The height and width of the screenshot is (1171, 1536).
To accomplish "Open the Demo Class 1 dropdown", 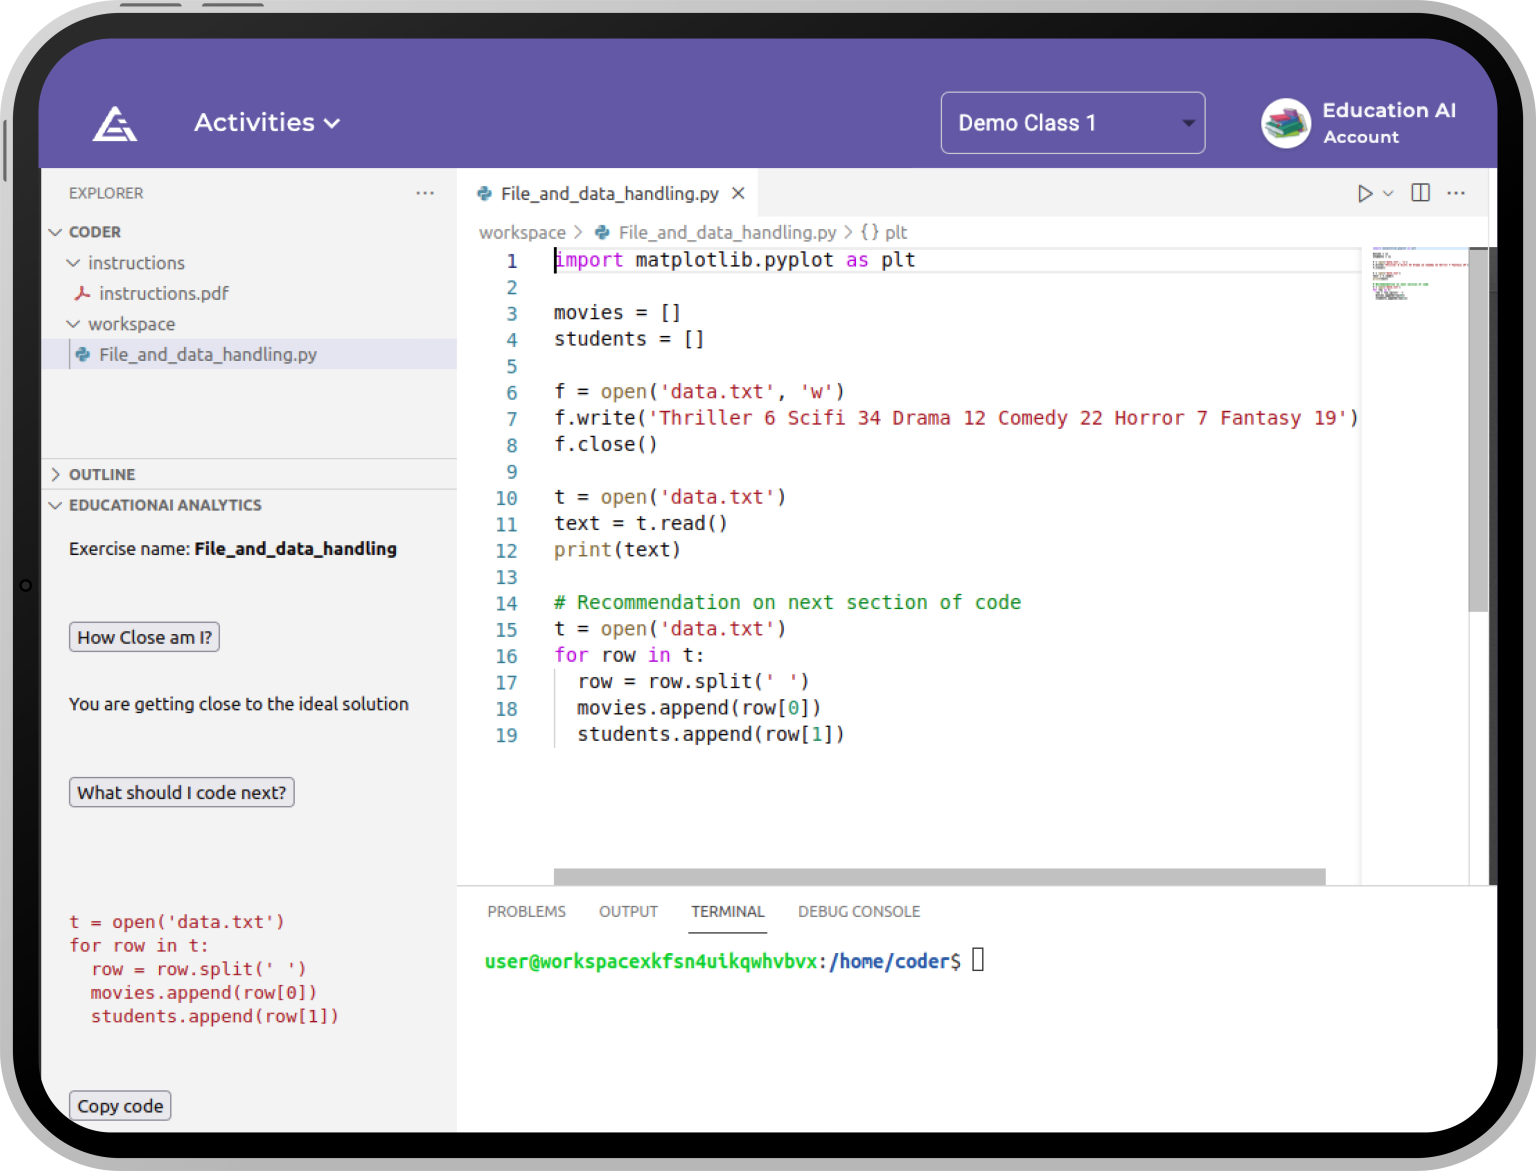I will 1073,123.
